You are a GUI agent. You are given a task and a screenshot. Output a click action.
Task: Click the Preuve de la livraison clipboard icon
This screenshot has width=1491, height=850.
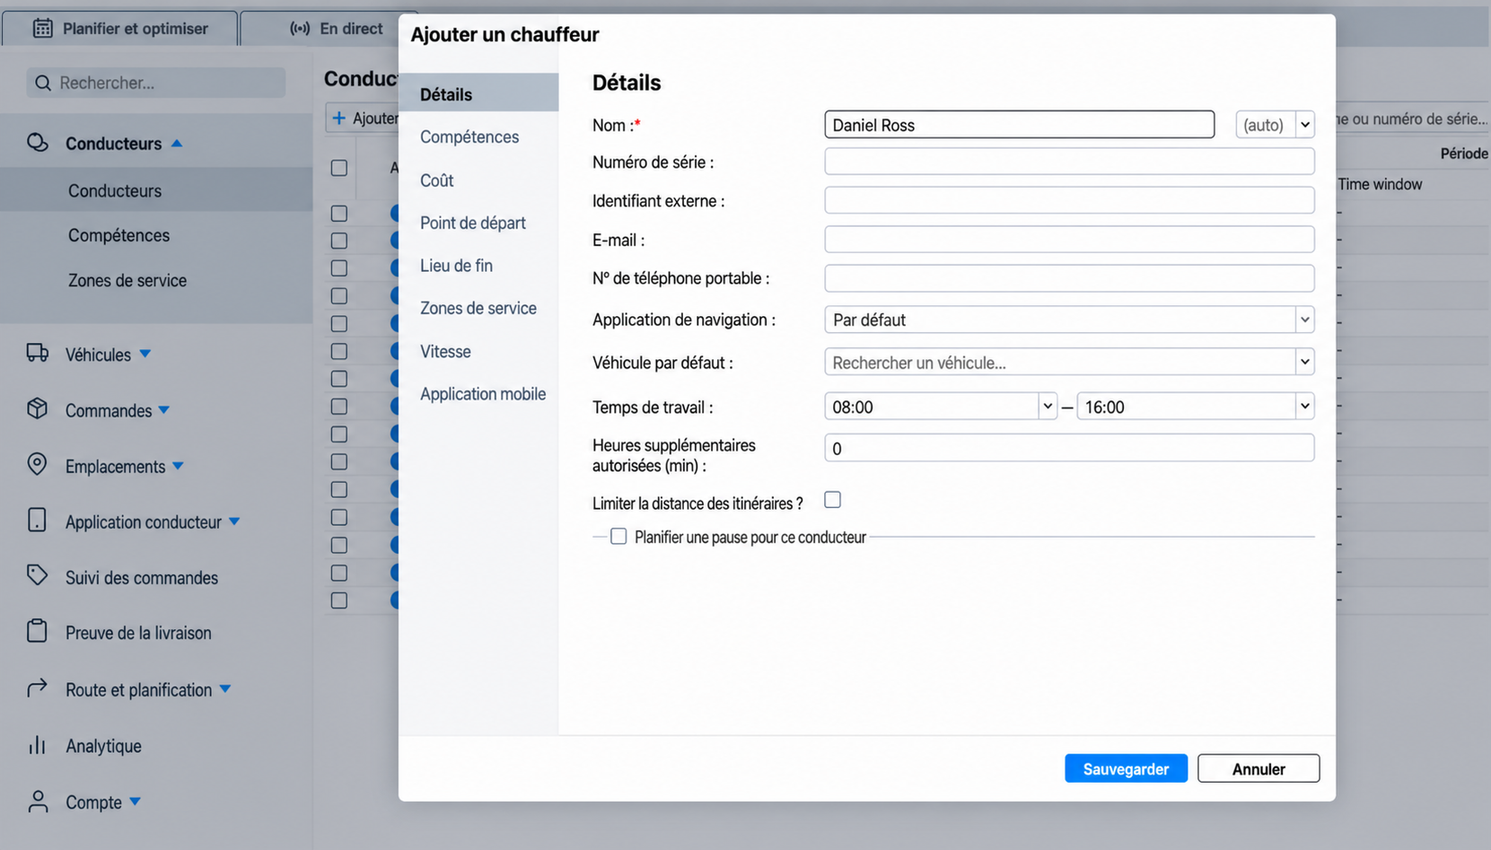(x=37, y=631)
